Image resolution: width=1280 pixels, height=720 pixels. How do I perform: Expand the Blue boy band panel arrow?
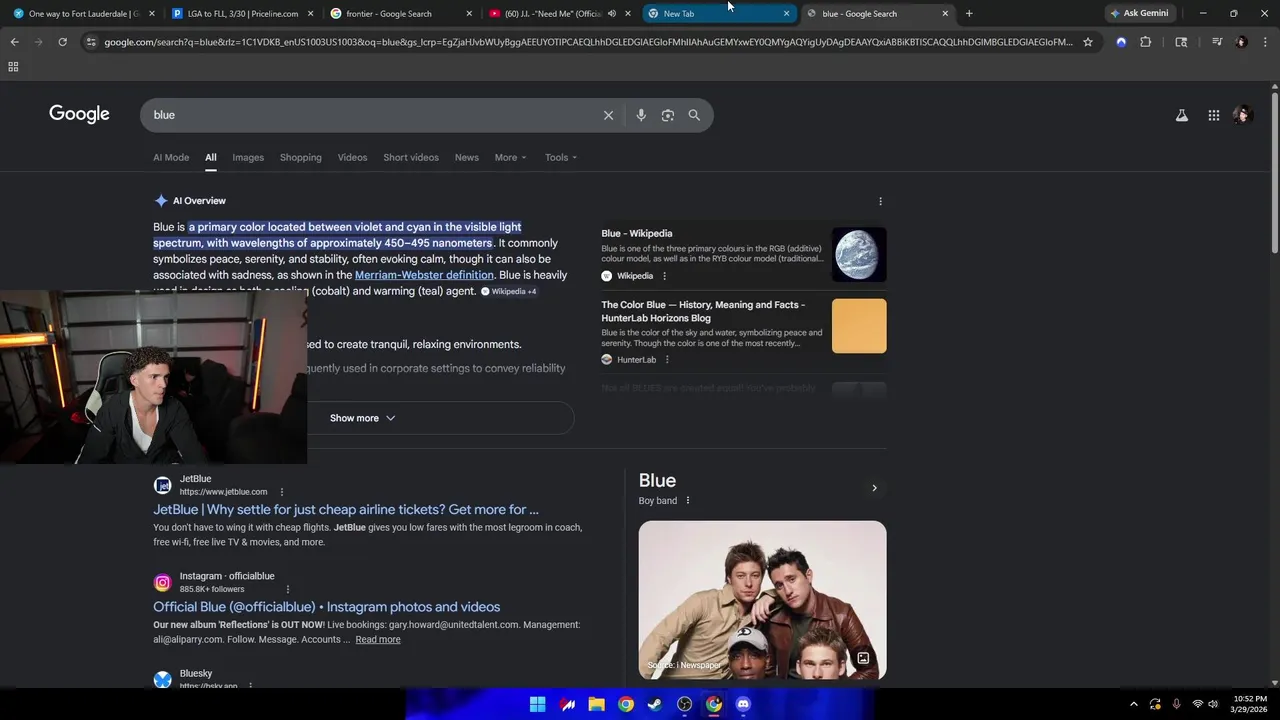pos(874,488)
